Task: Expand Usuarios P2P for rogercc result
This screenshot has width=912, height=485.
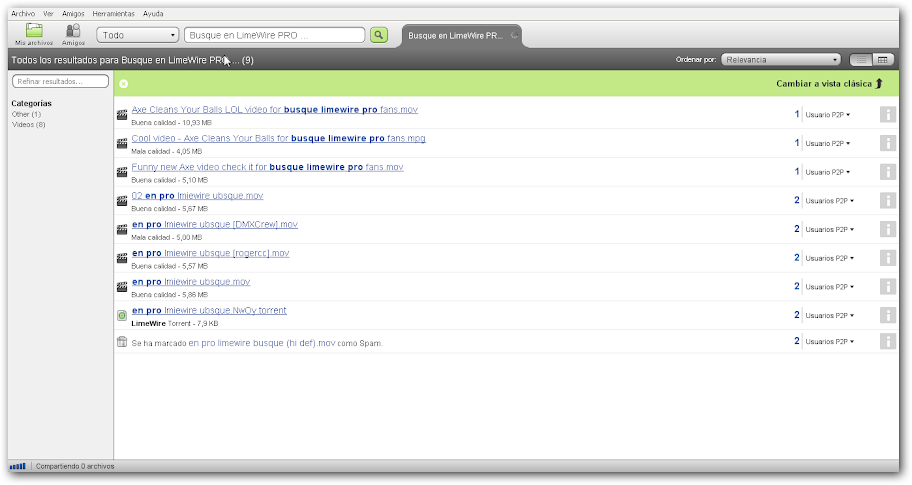Action: pos(829,258)
